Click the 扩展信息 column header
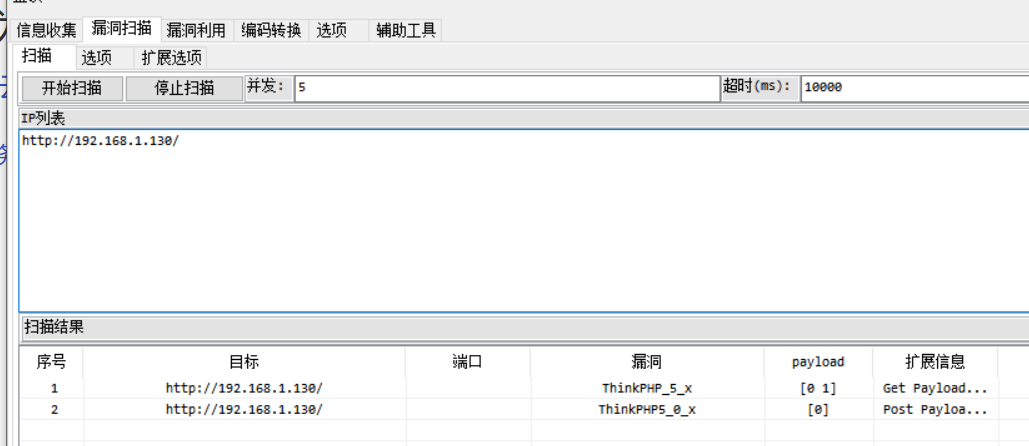This screenshot has height=446, width=1029. 935,361
